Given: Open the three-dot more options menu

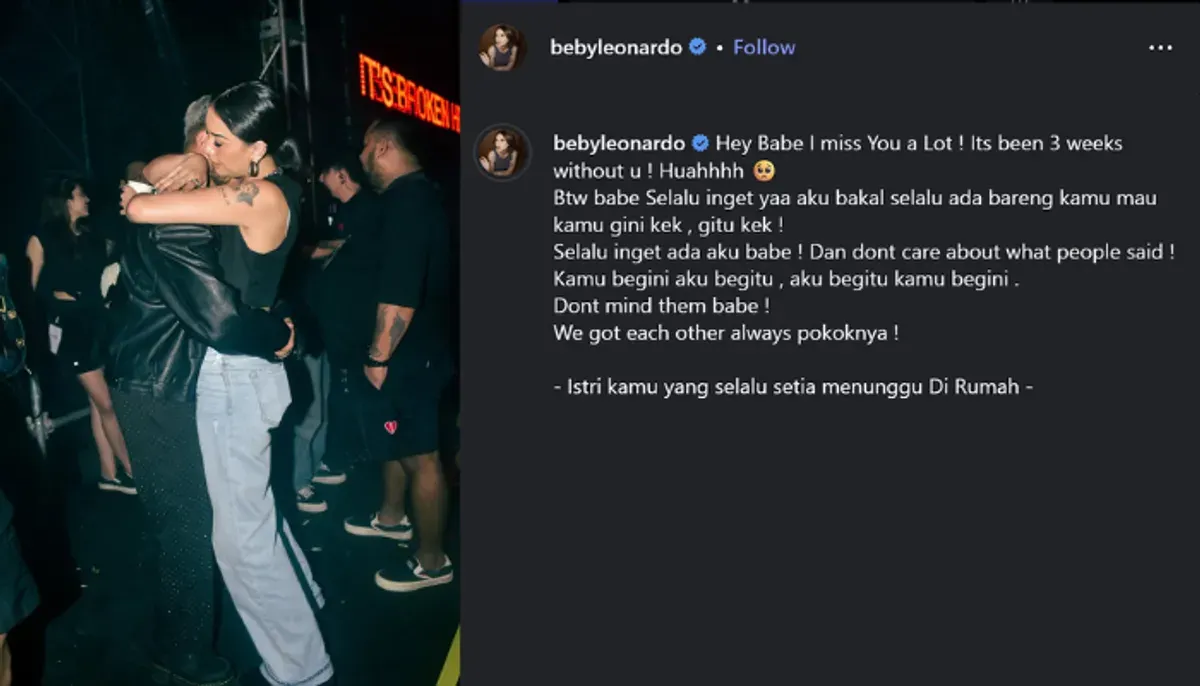Looking at the screenshot, I should pyautogui.click(x=1160, y=48).
